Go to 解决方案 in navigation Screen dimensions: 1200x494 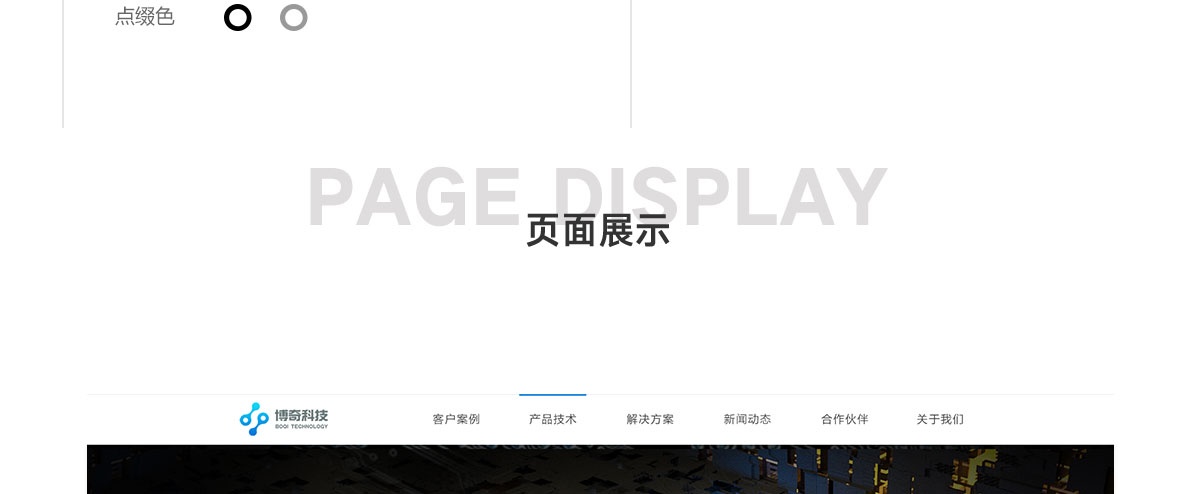[x=650, y=419]
